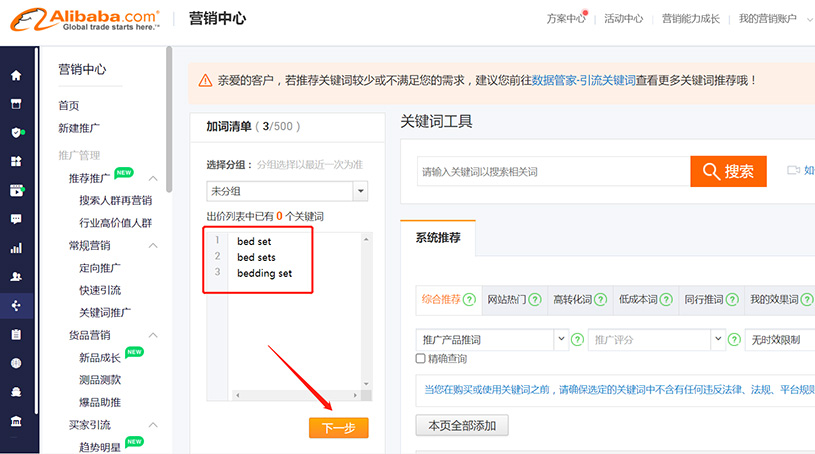Open the store icon in dark sidebar
The height and width of the screenshot is (454, 815).
[16, 104]
